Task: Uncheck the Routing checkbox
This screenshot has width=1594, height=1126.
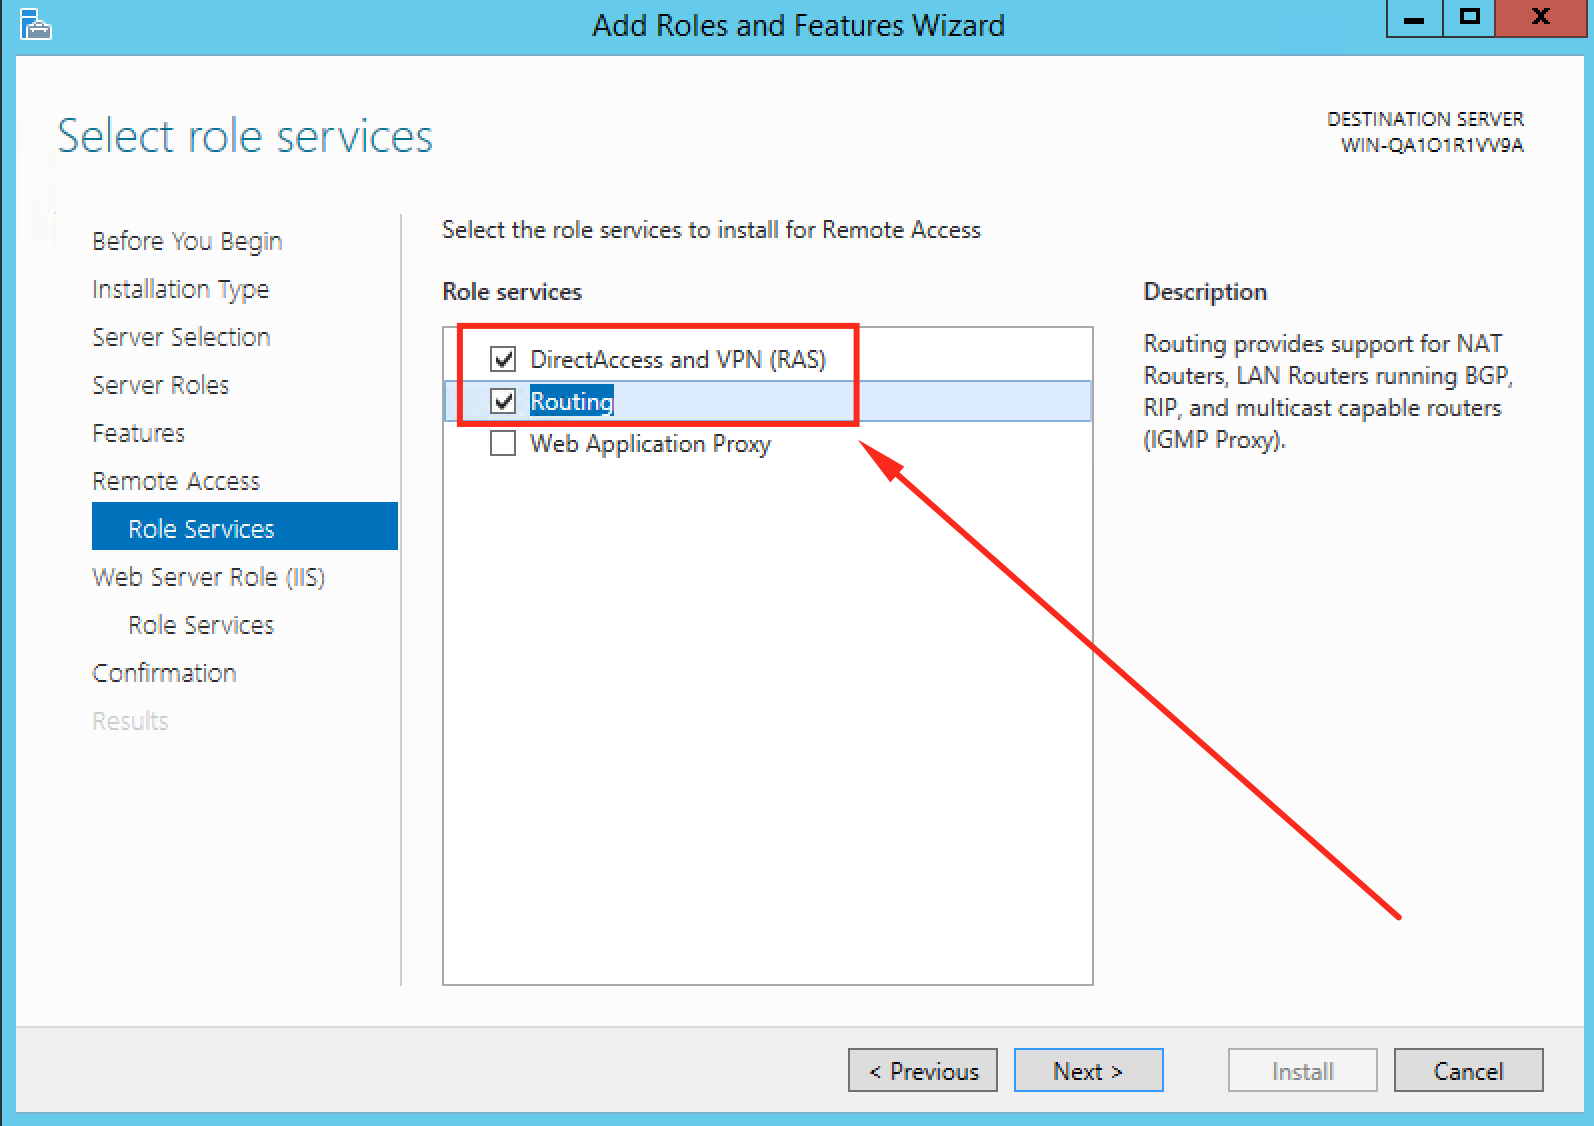Action: point(503,401)
